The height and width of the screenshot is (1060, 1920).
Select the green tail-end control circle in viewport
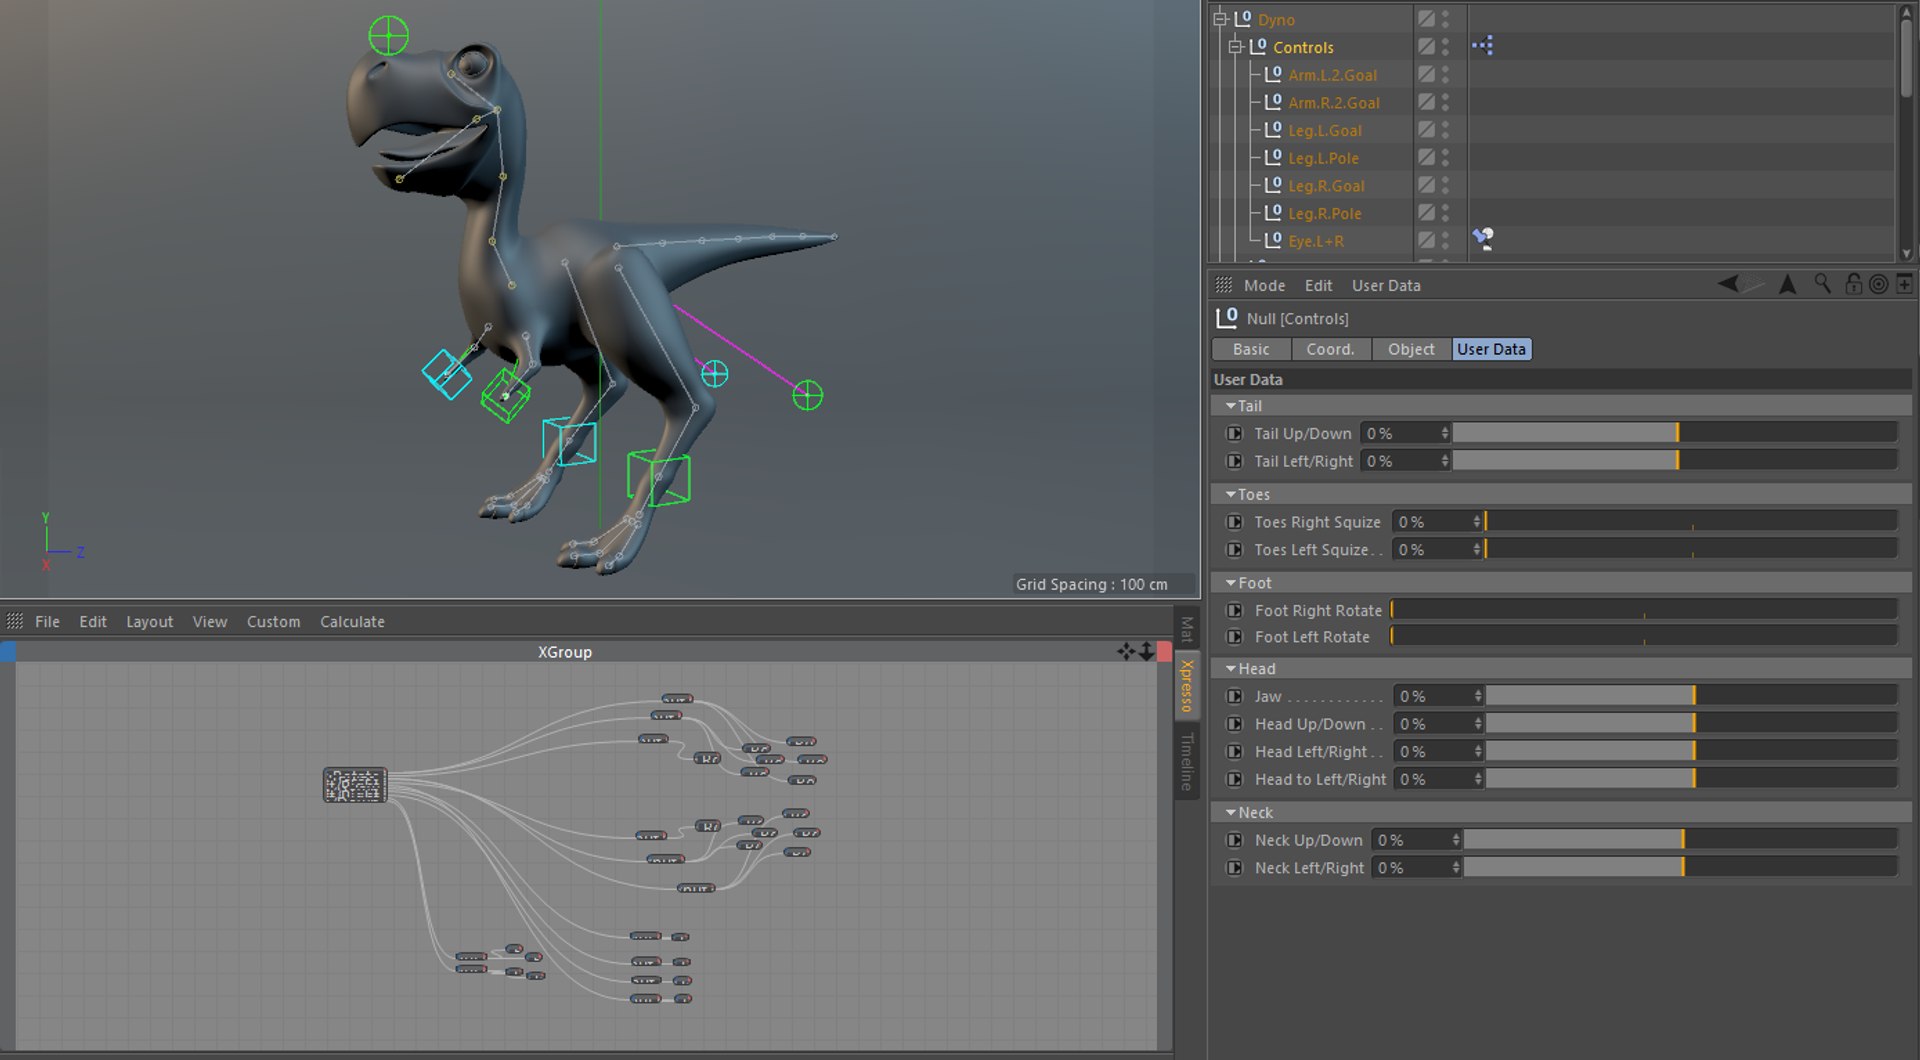(x=808, y=396)
